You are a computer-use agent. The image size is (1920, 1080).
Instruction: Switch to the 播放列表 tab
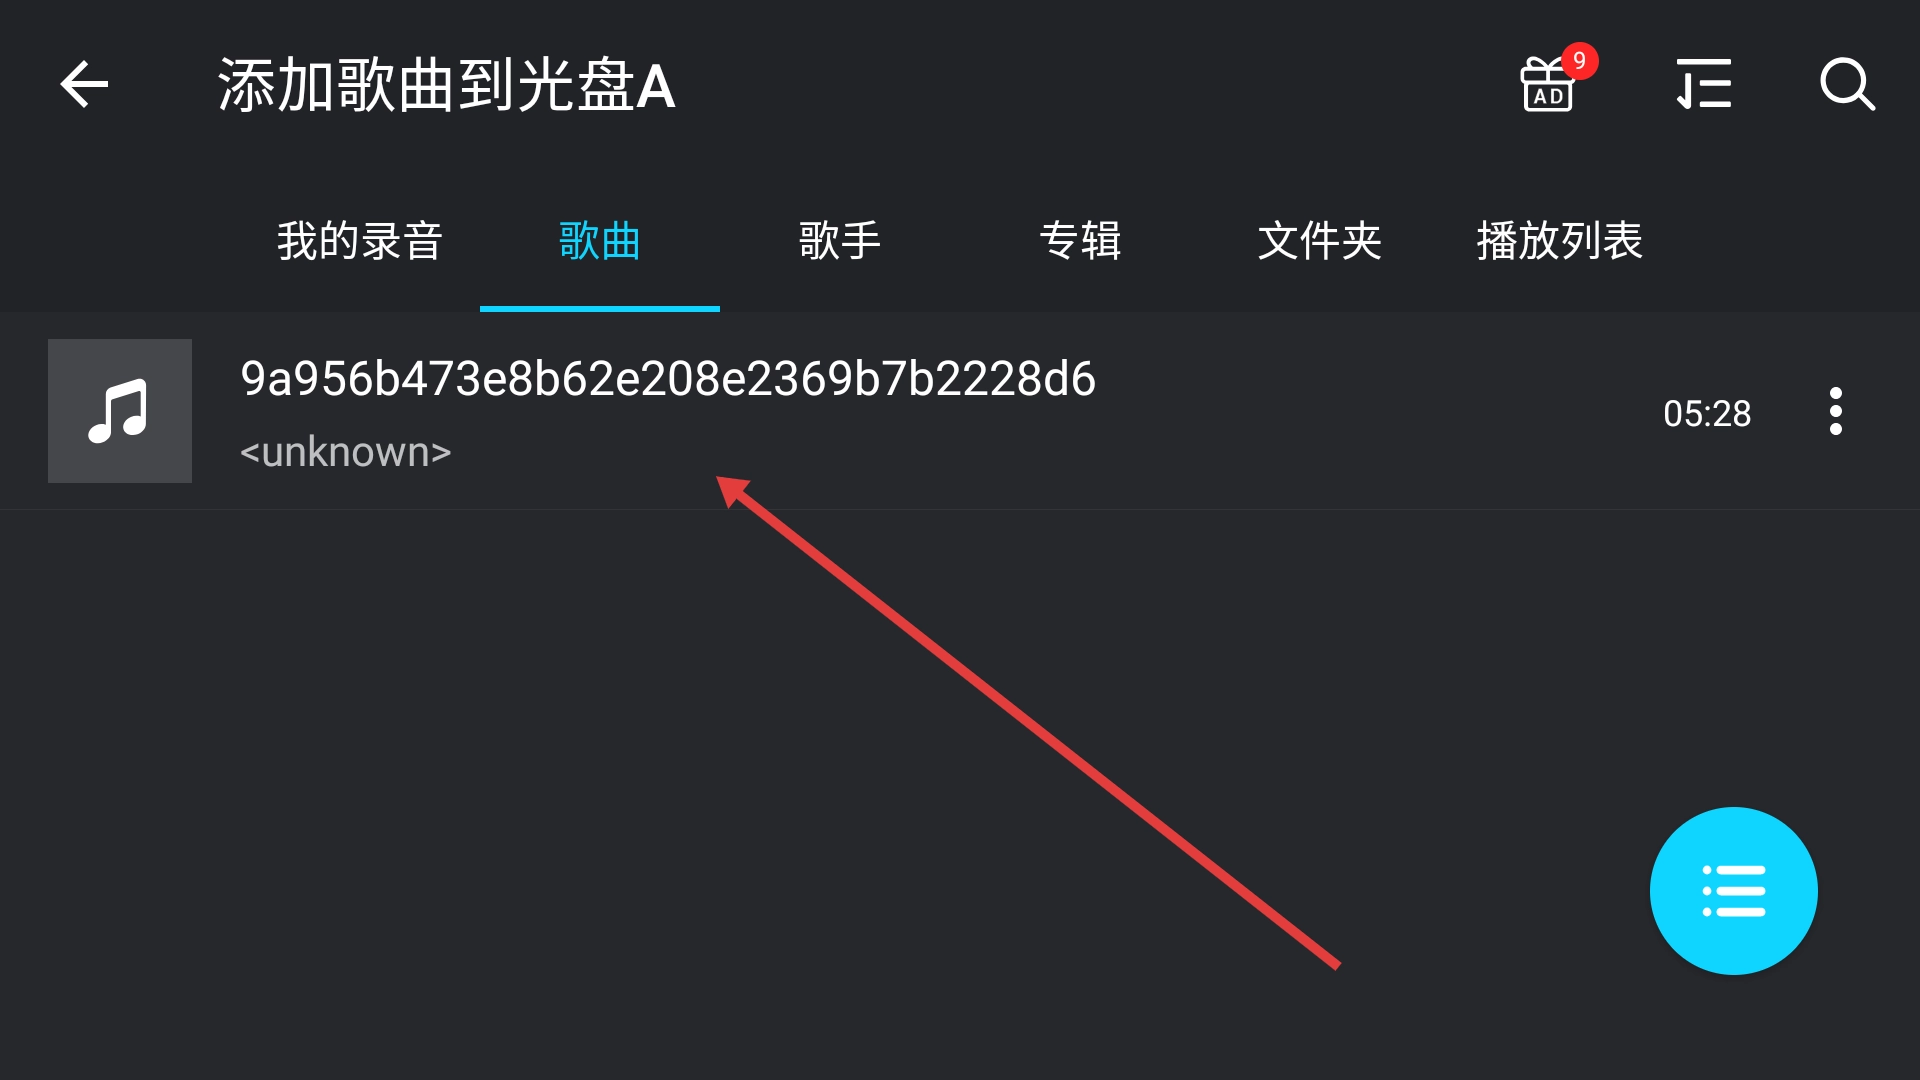(1560, 241)
